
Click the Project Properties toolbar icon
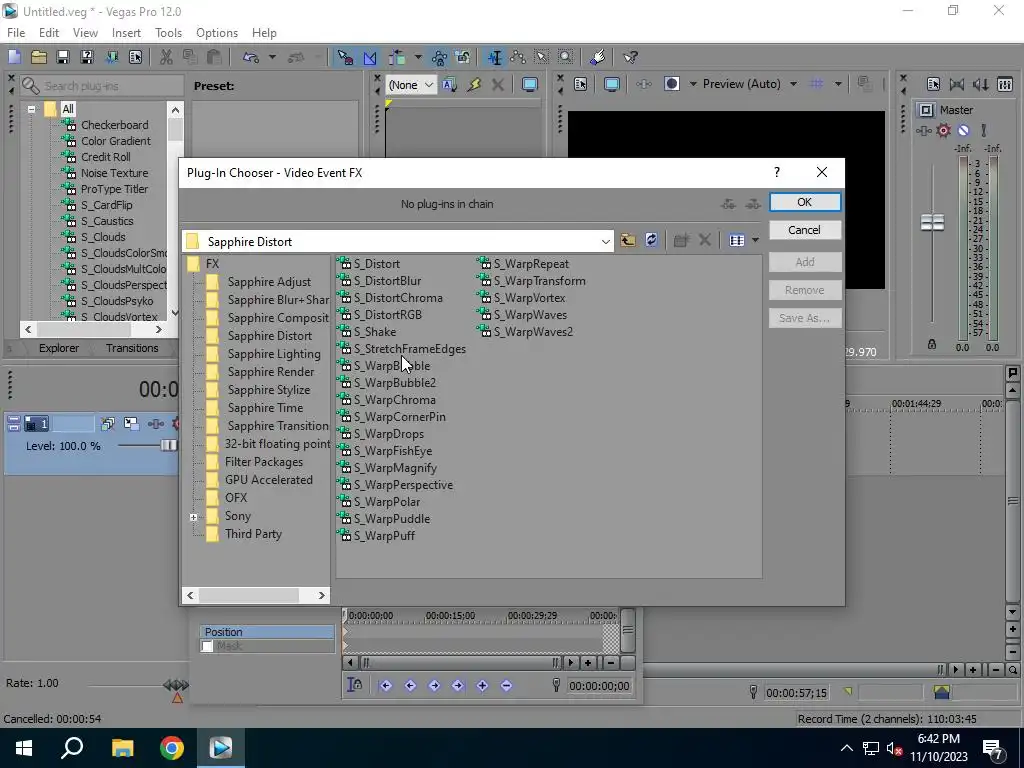click(x=136, y=57)
